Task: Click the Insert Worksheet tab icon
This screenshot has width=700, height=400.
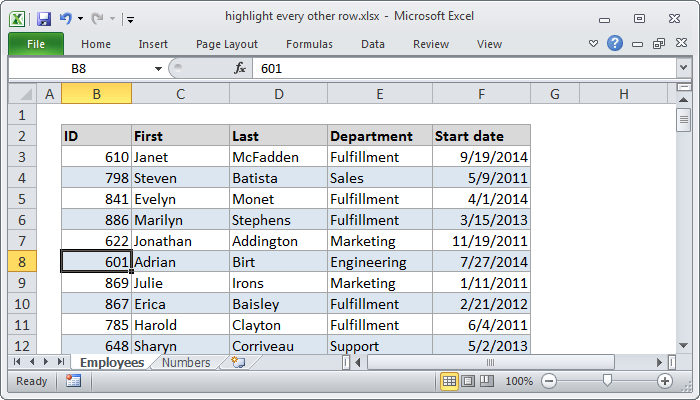Action: coord(238,363)
